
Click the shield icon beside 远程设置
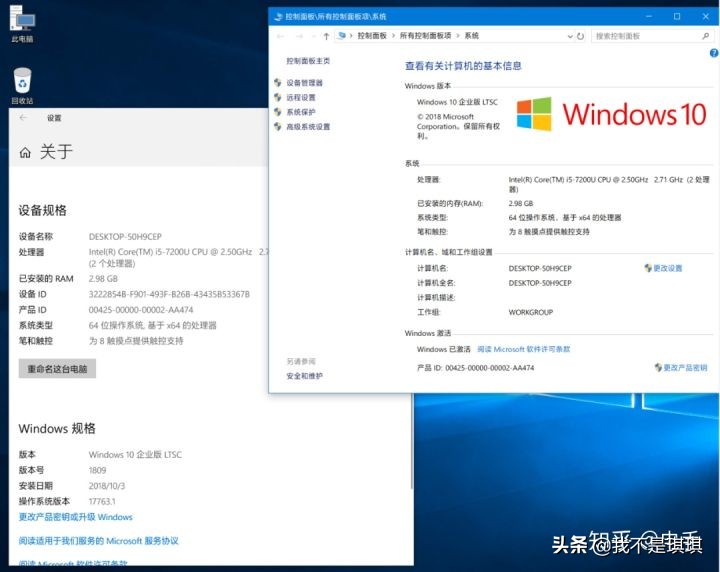point(278,97)
